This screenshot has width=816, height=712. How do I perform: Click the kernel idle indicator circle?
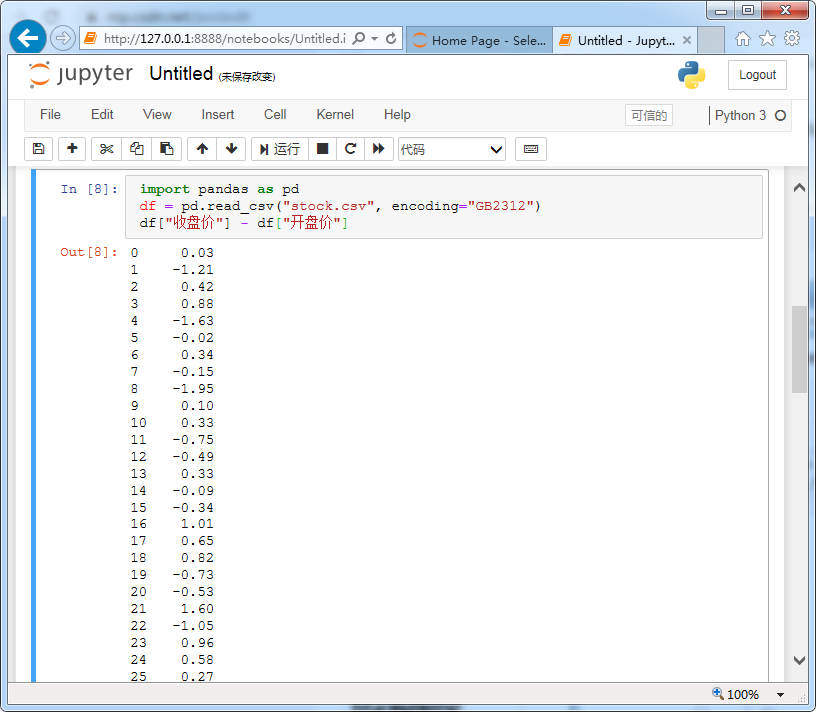coord(780,116)
